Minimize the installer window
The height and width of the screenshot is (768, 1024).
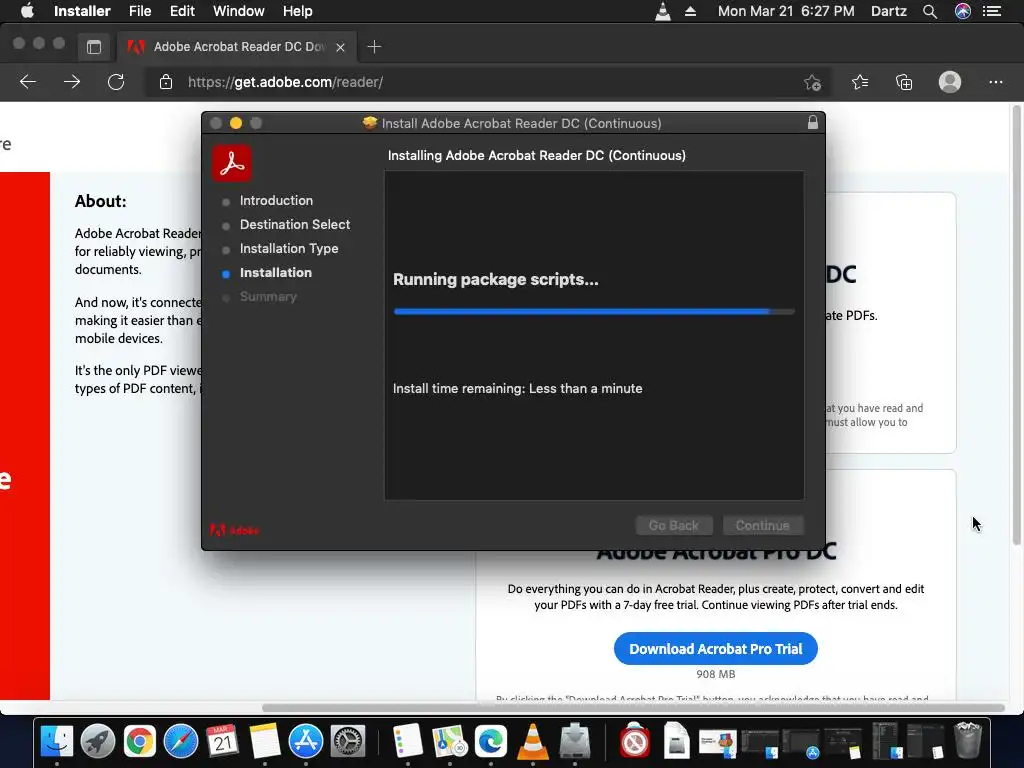(236, 123)
